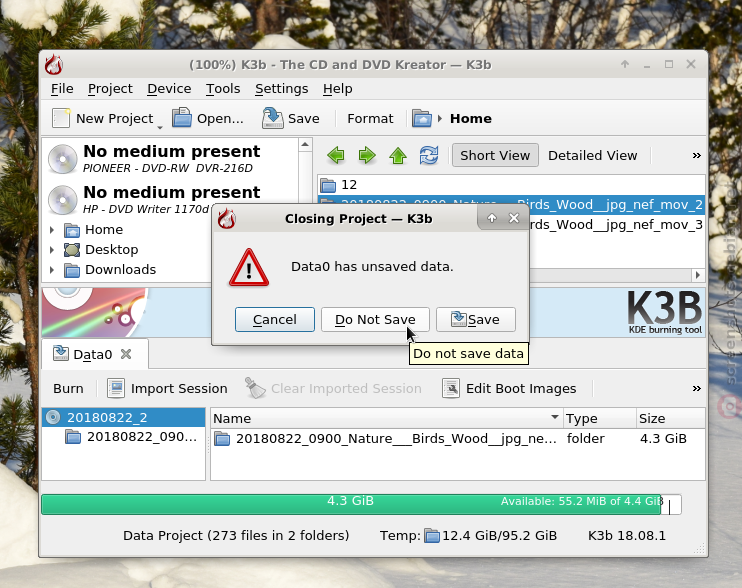742x588 pixels.
Task: Expand the breadcrumb arrow before Home
Action: 440,118
